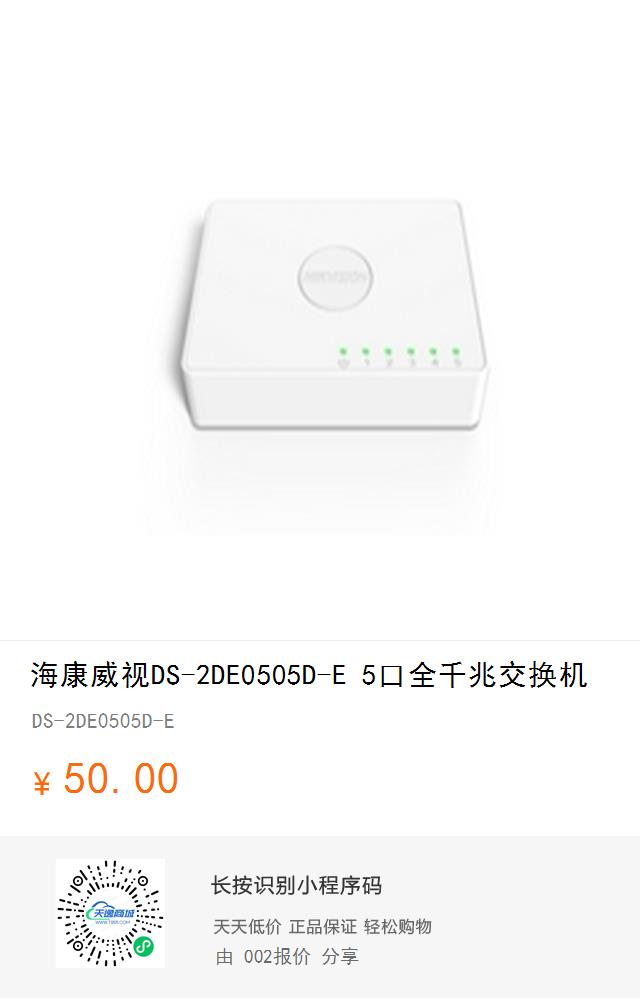Click the 002报价 sharer name
The image size is (640, 998).
pyautogui.click(x=277, y=956)
